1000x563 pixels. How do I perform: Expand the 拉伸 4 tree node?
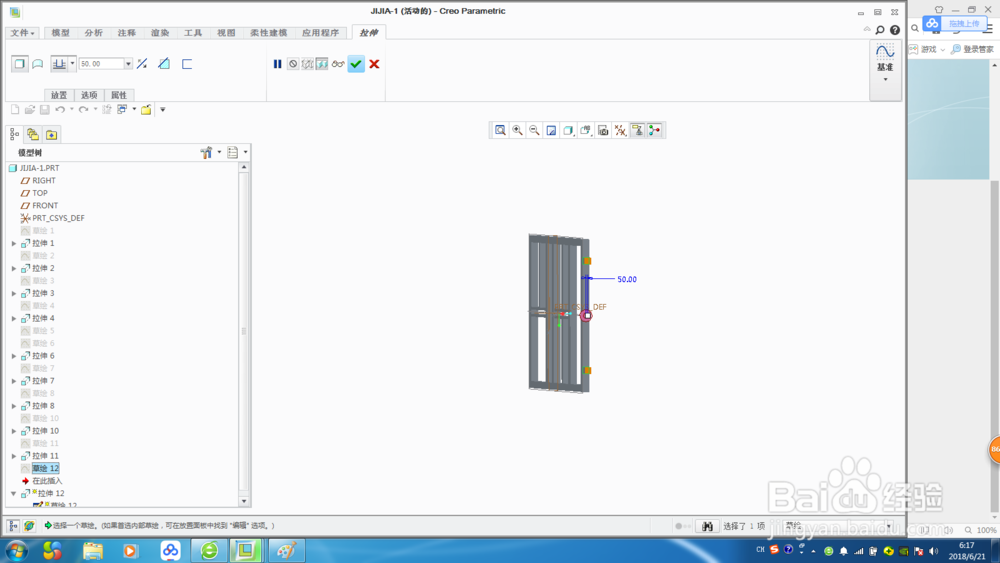pos(14,318)
